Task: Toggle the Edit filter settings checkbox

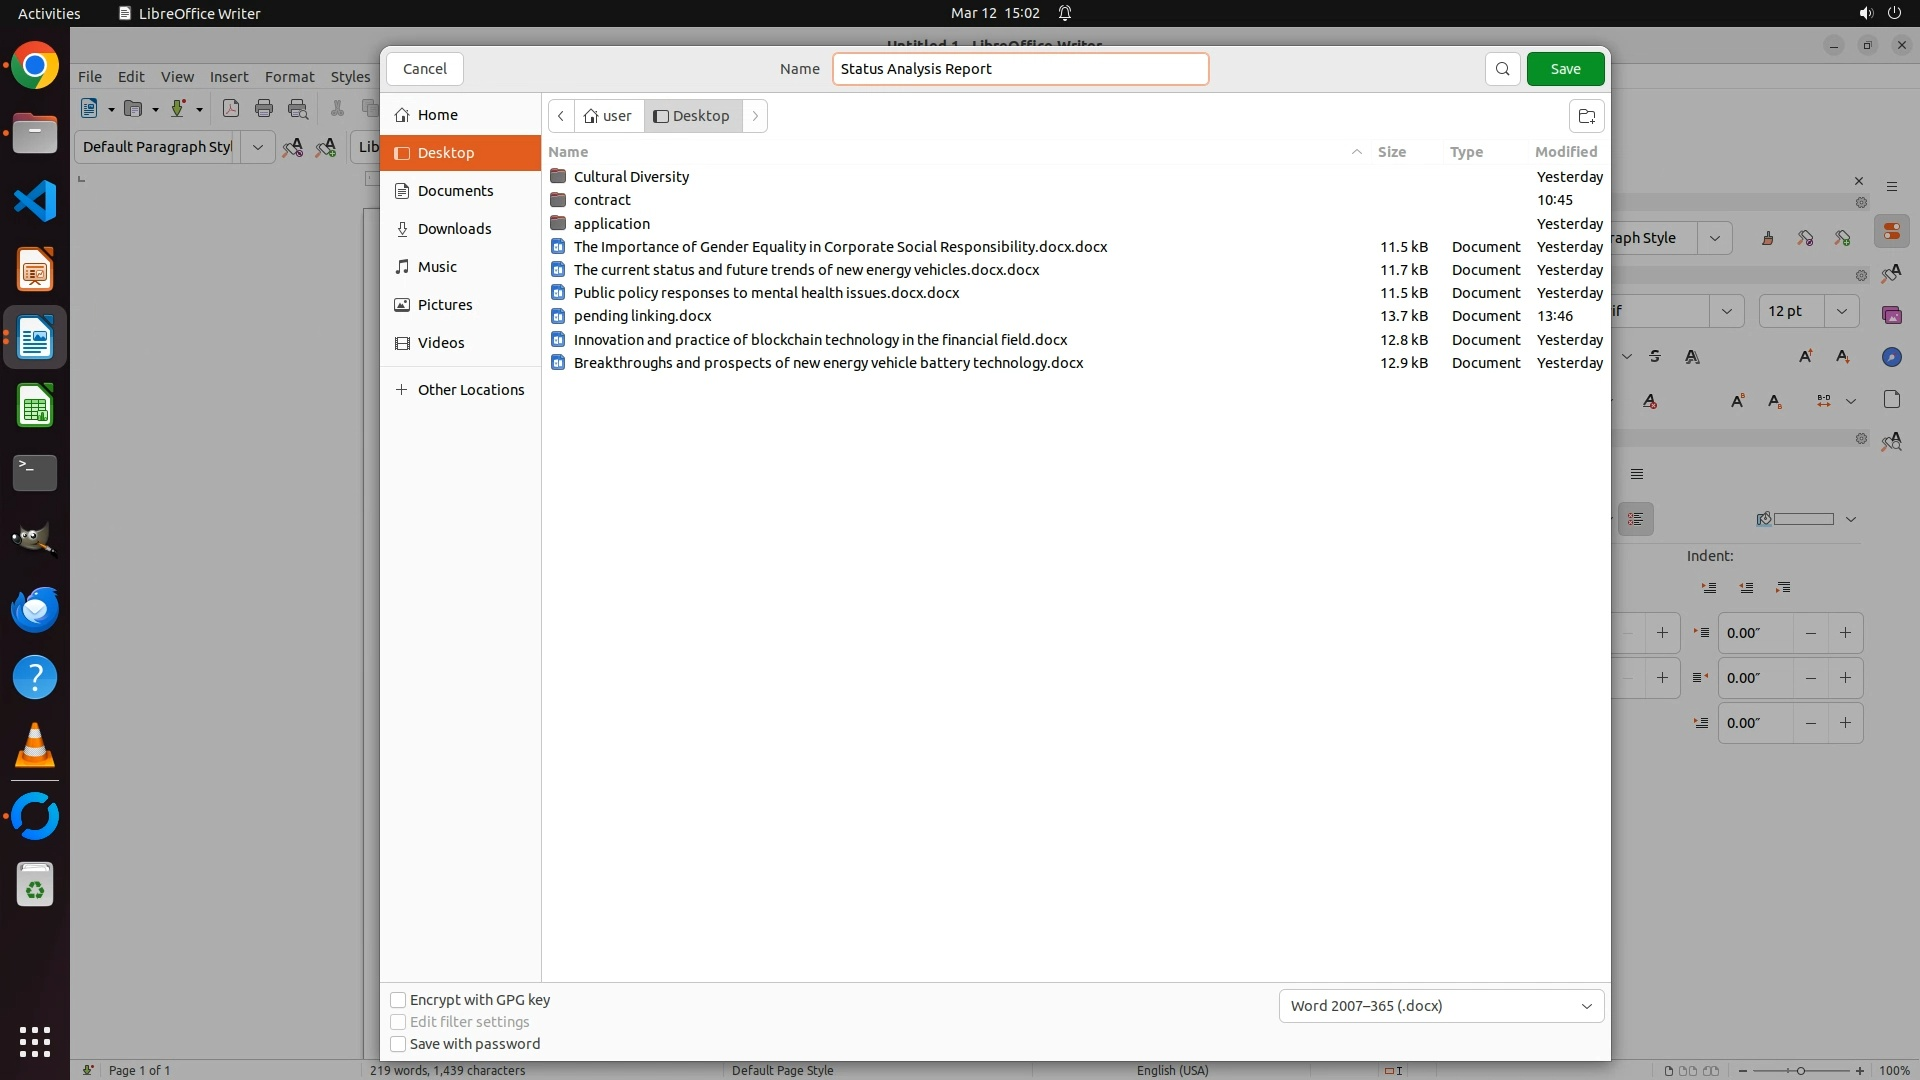Action: 398,1022
